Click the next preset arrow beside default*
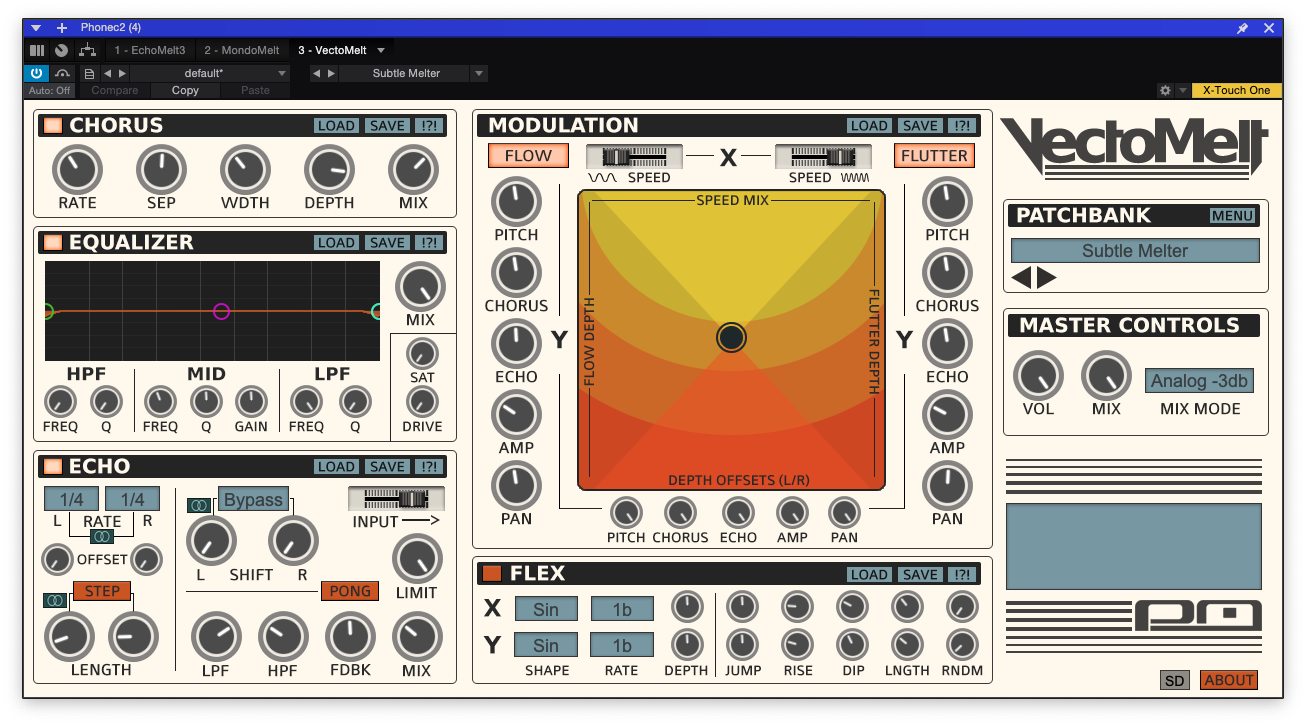 (123, 73)
